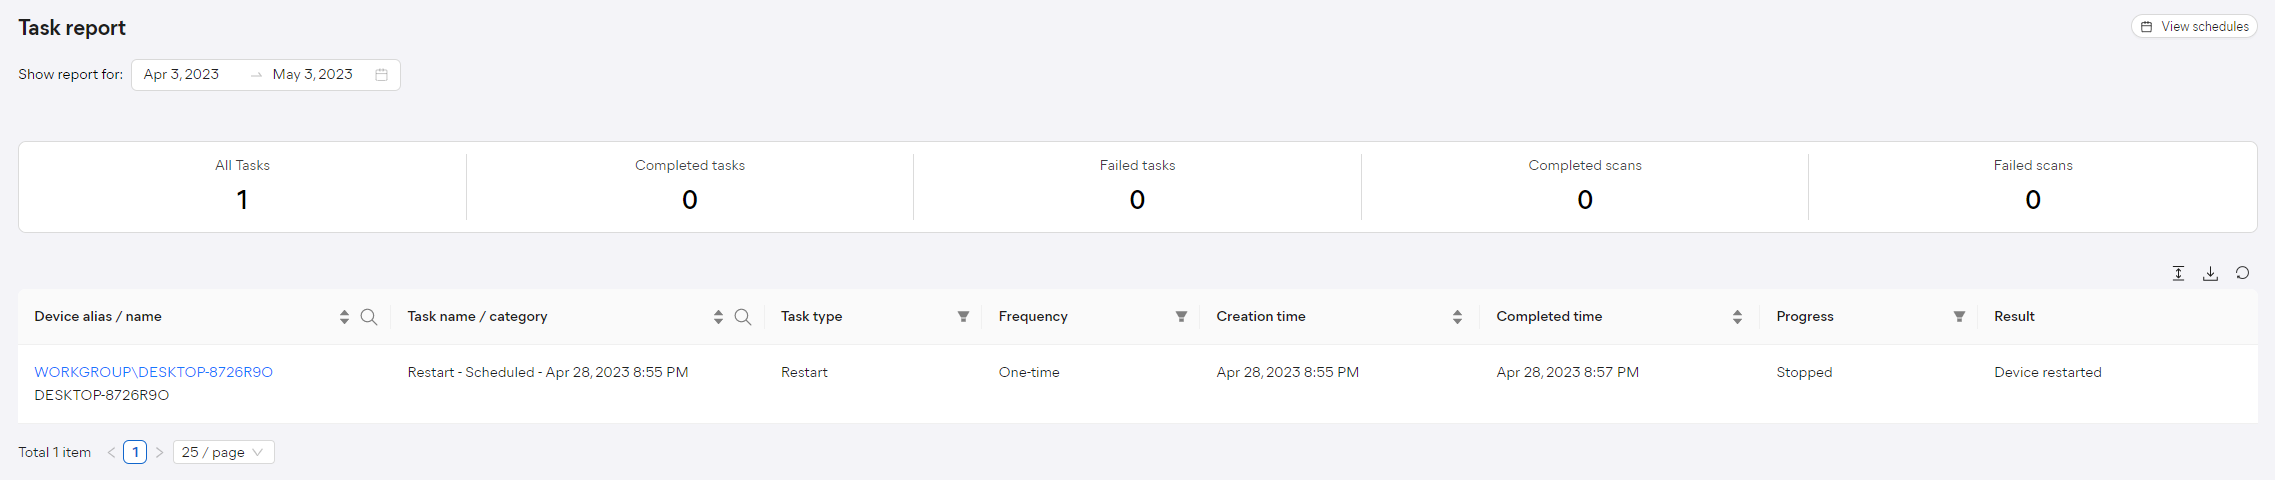Open the Task type filter

[963, 317]
